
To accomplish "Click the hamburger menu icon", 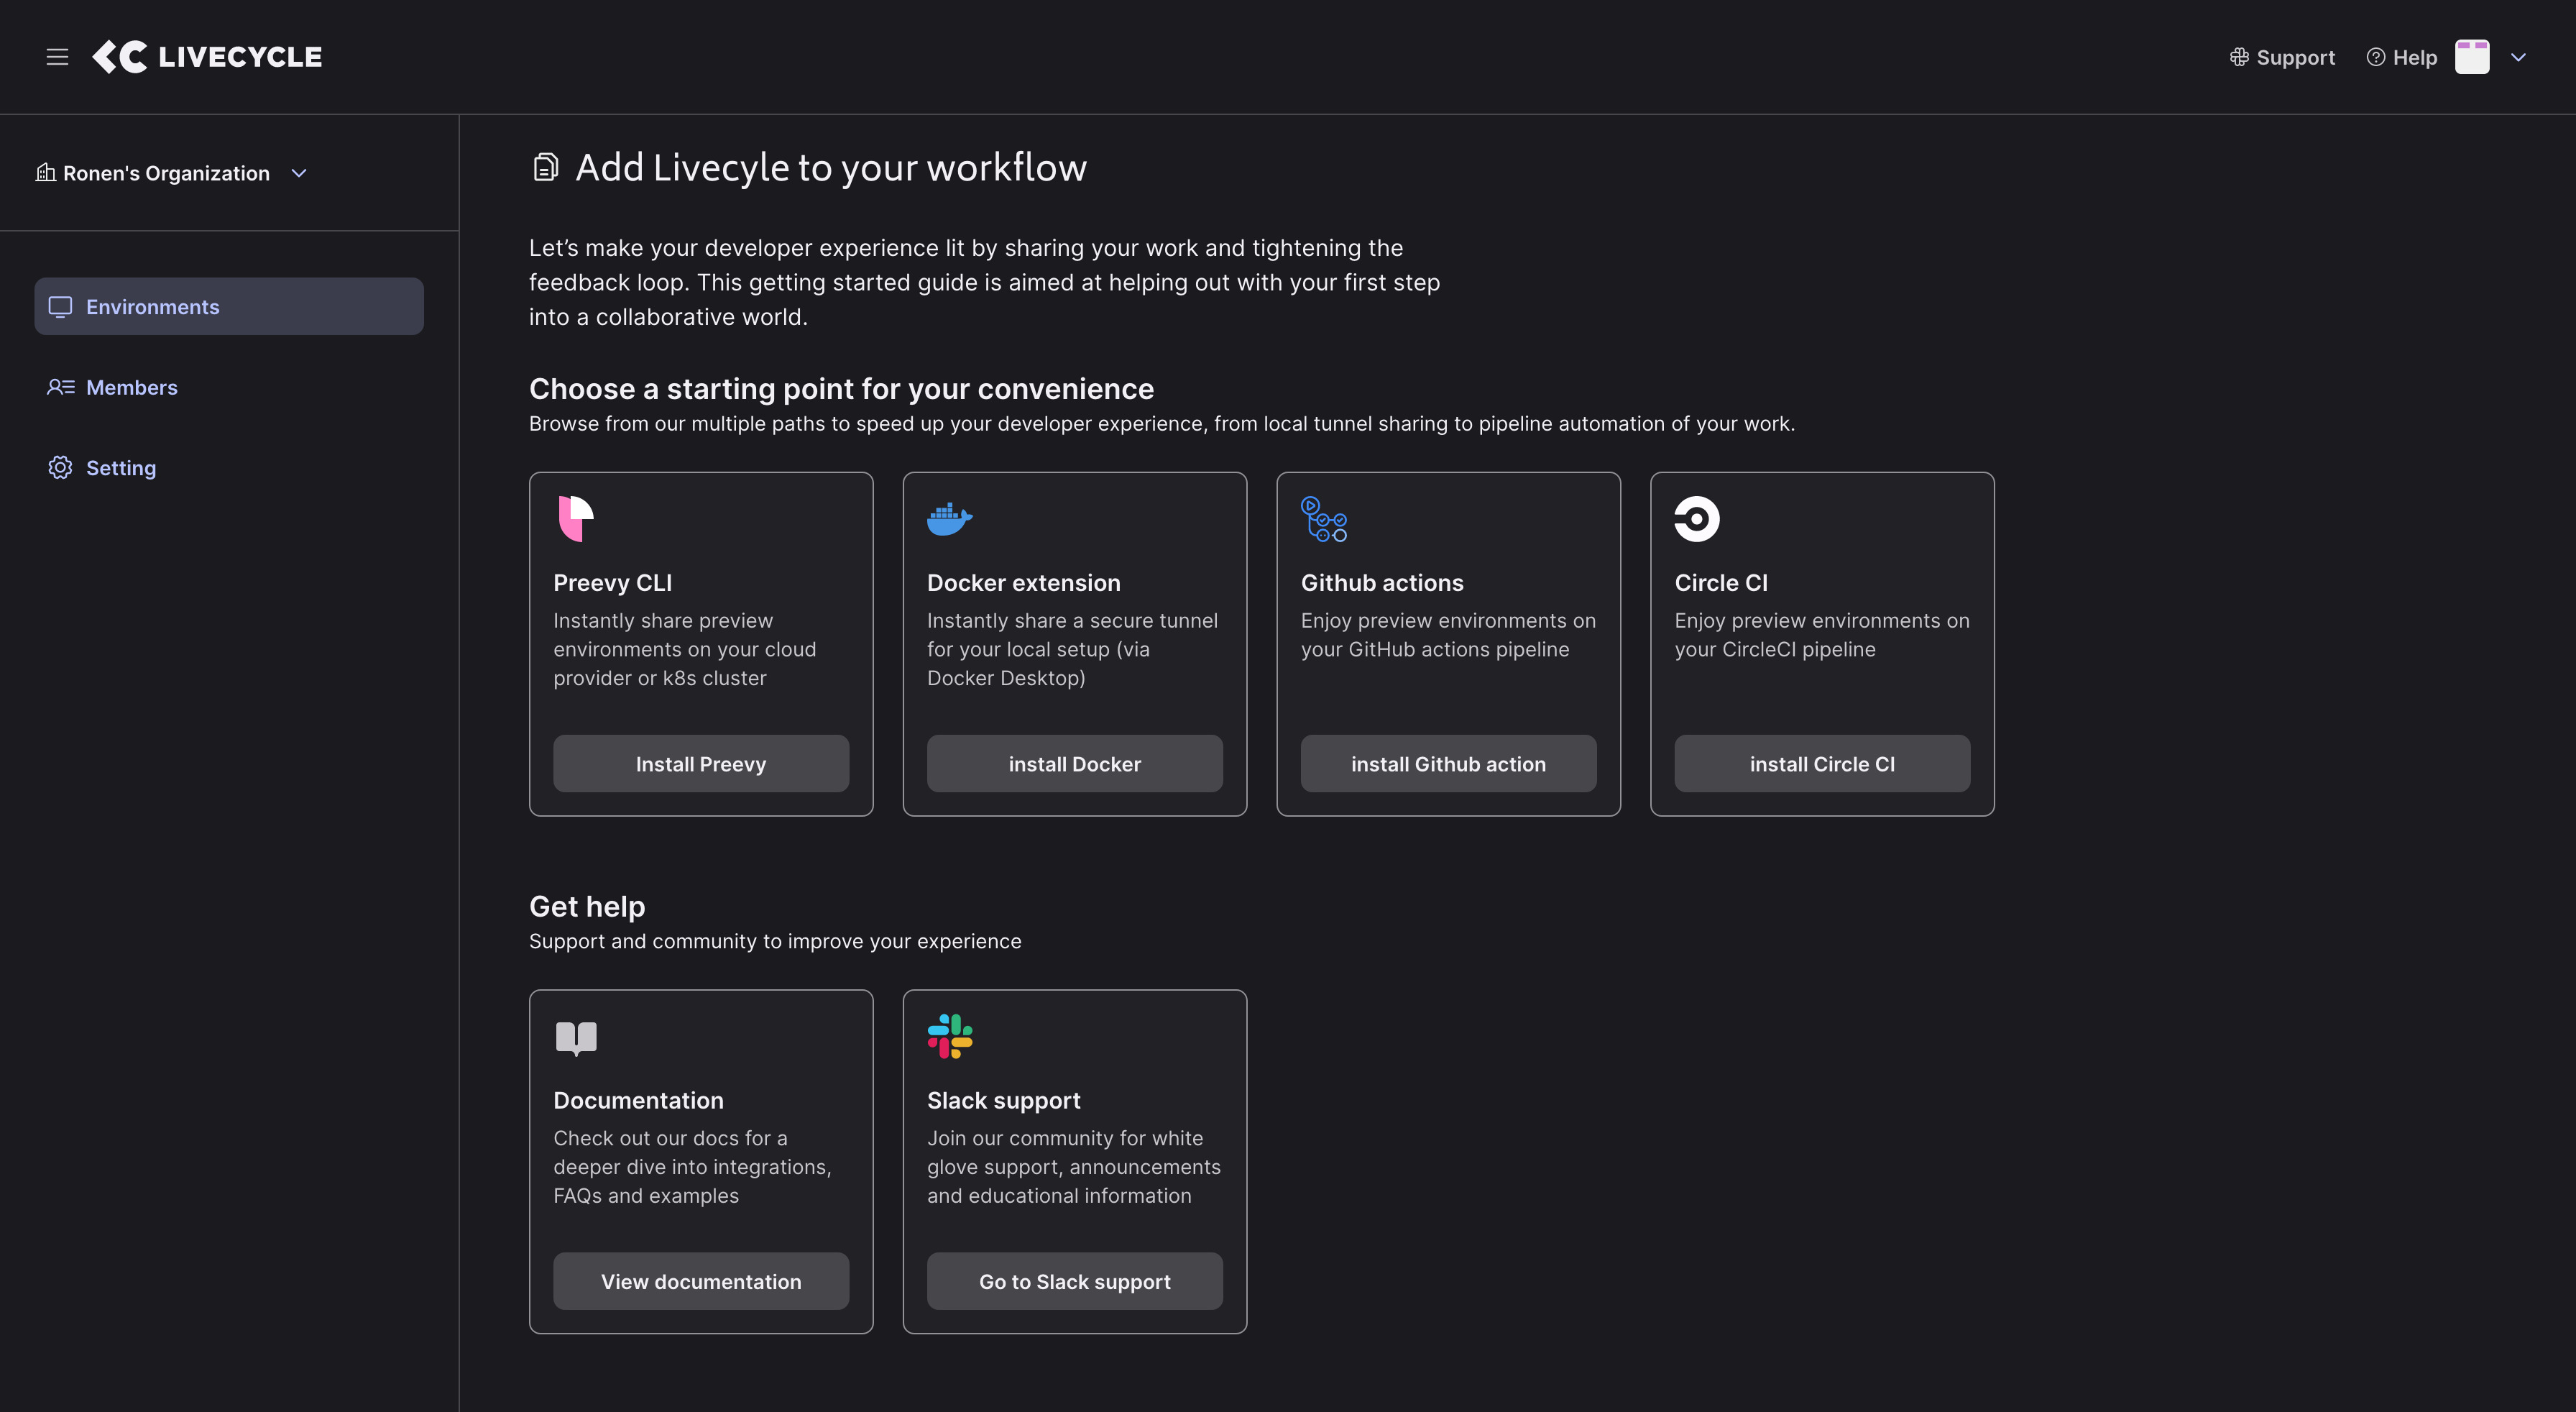I will pyautogui.click(x=57, y=57).
